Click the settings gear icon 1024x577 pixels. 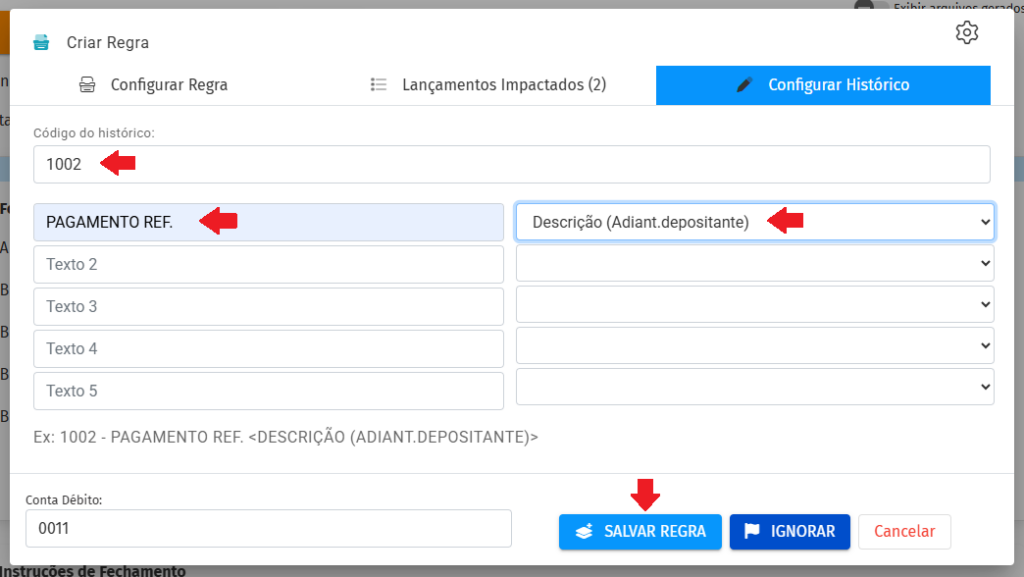pos(966,33)
